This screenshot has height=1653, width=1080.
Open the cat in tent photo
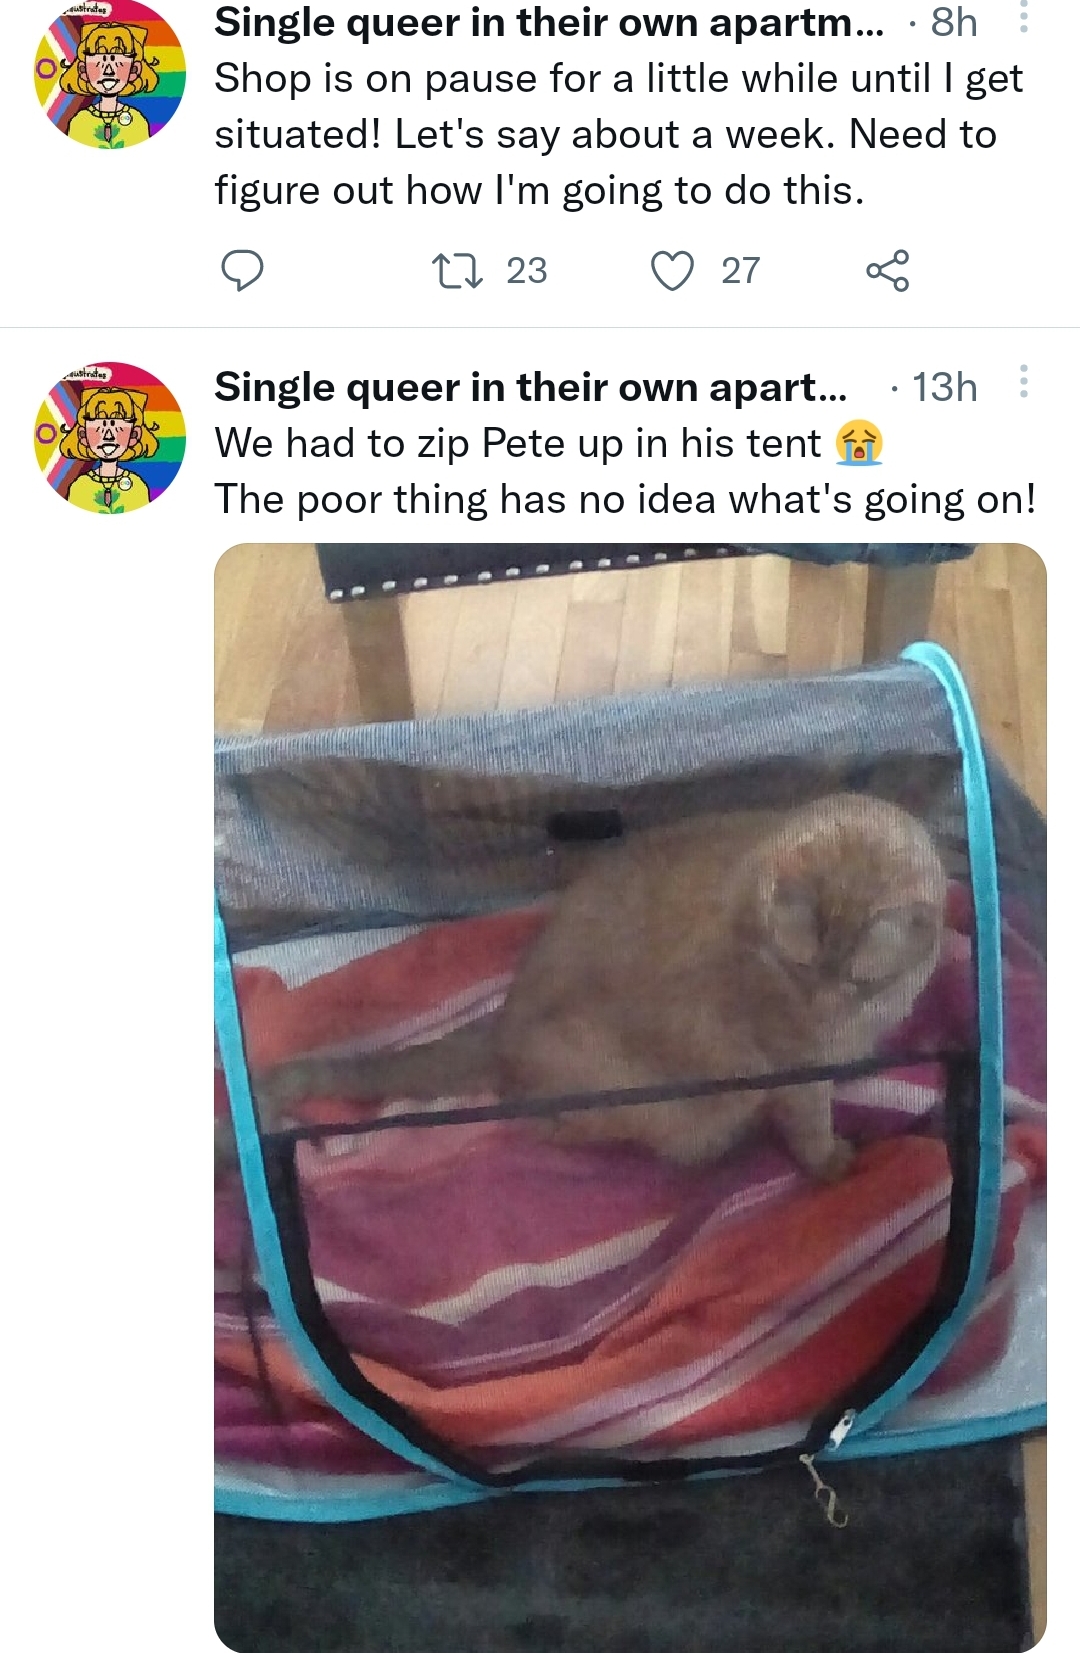[630, 1097]
